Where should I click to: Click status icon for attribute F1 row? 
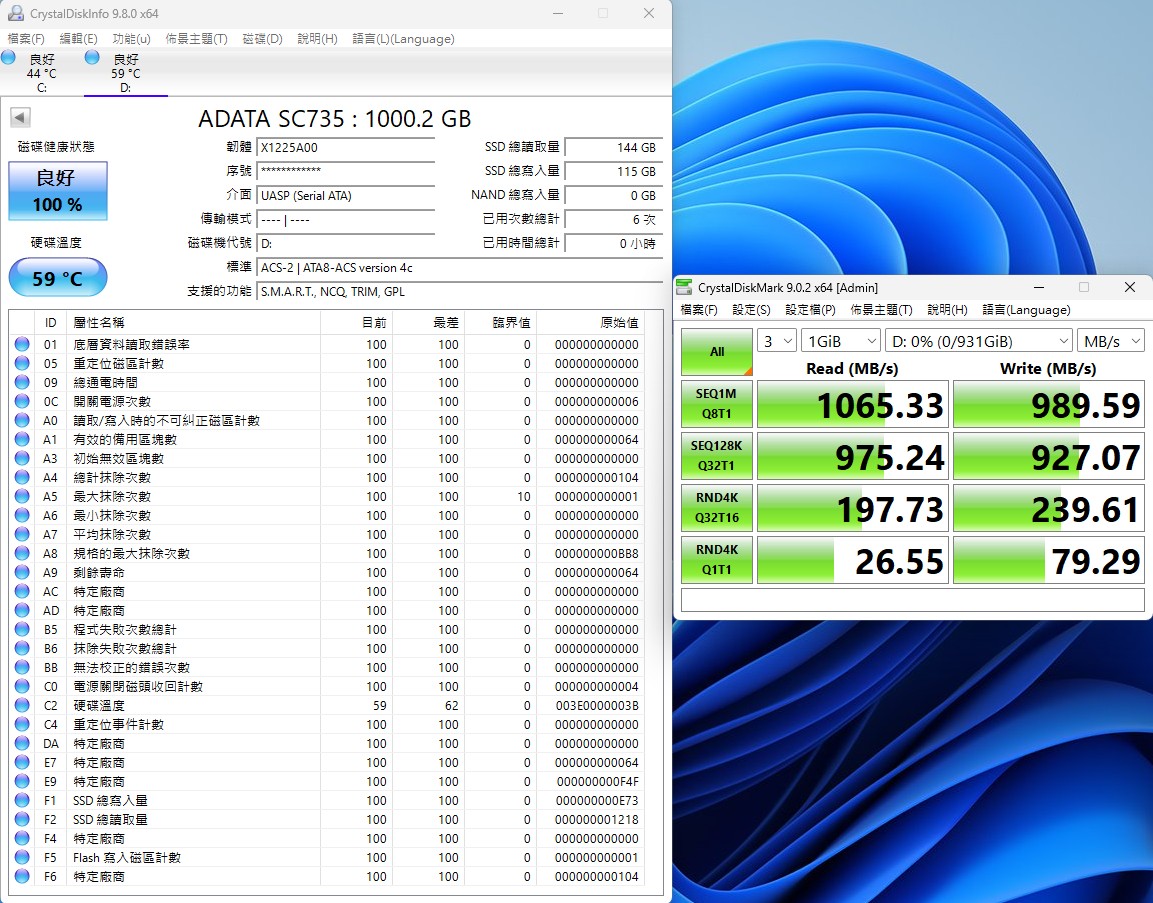click(22, 800)
